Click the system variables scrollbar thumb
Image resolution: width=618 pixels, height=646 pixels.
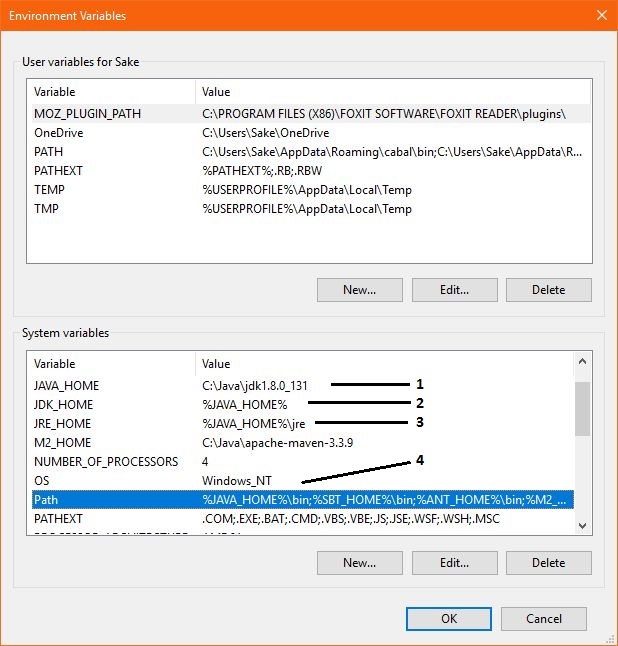tap(582, 408)
